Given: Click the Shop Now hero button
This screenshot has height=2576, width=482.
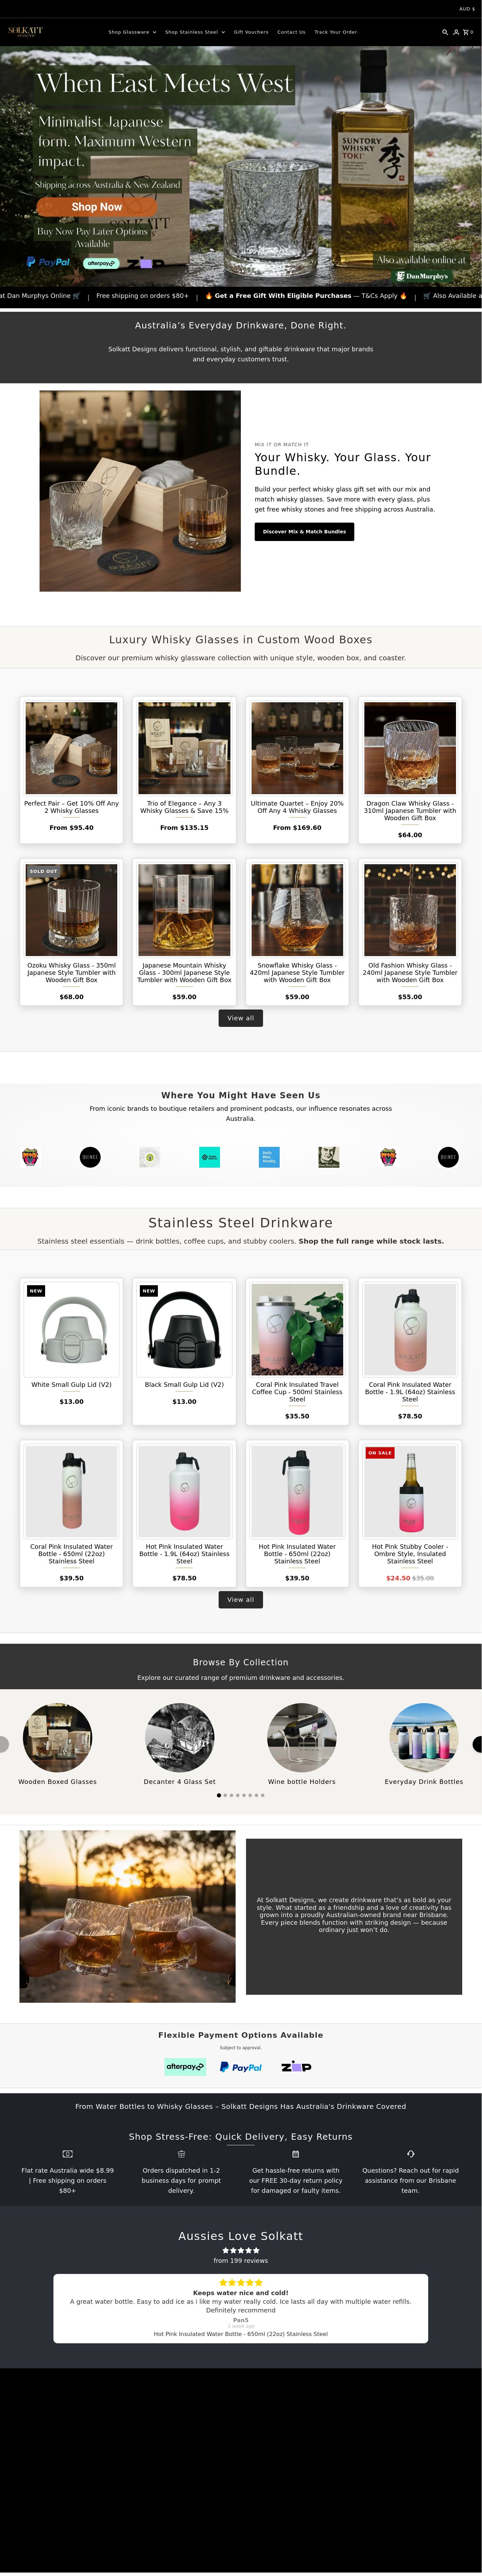Looking at the screenshot, I should click(96, 207).
